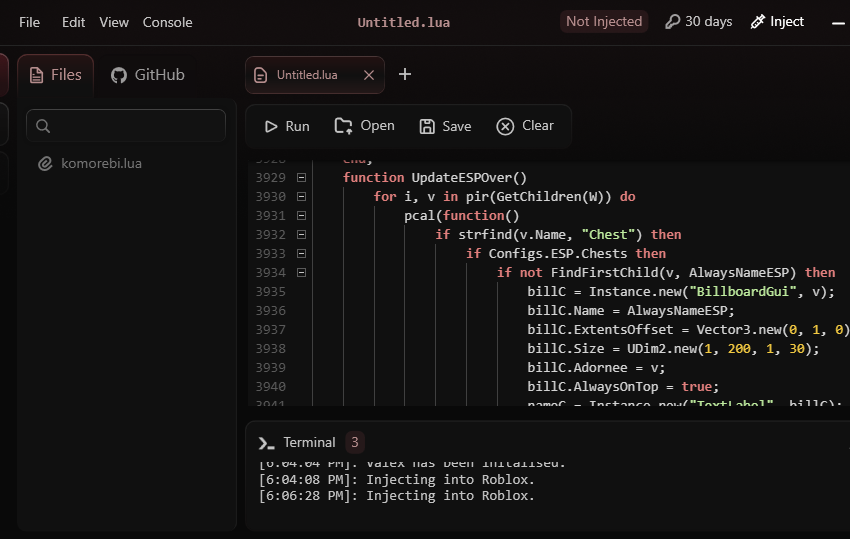Screen dimensions: 850x539
Task: Collapse the fold at line 3933
Action: click(x=301, y=254)
